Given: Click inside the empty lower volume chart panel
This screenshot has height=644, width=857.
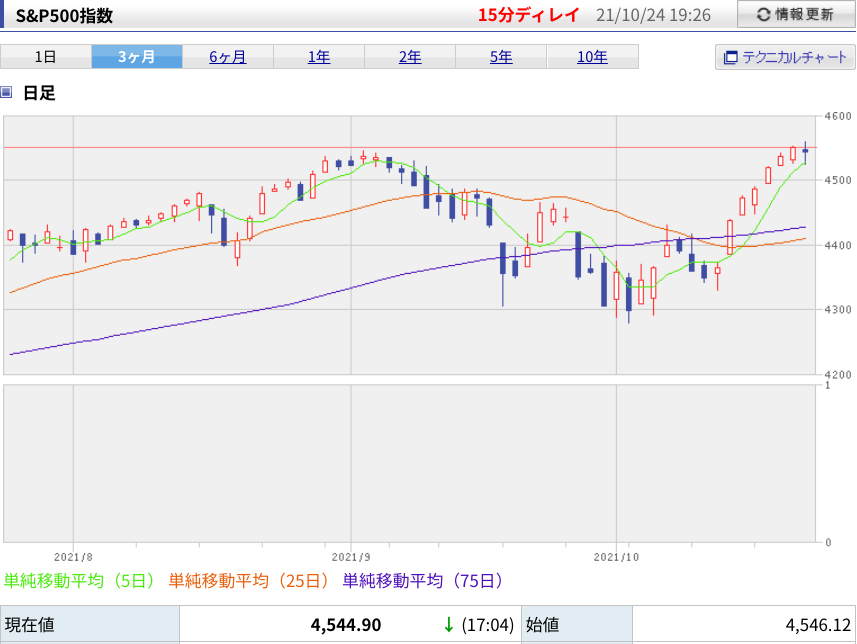Looking at the screenshot, I should (409, 464).
